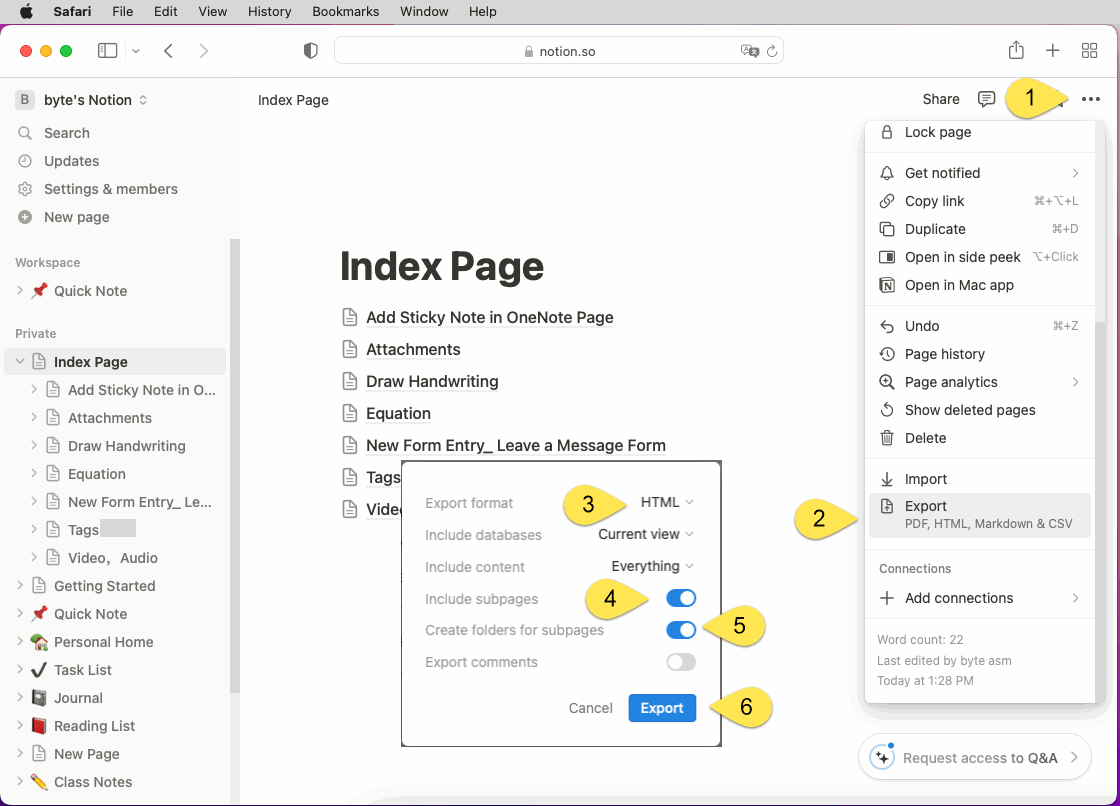Open Add Sticky Note in OneNote Page link
This screenshot has width=1120, height=806.
[x=490, y=317]
